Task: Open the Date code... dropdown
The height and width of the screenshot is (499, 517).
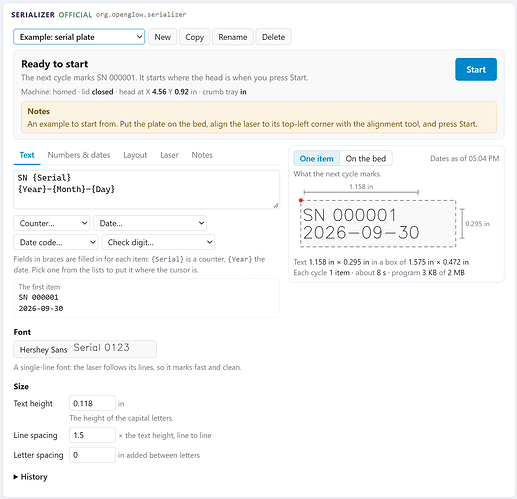Action: [x=56, y=242]
